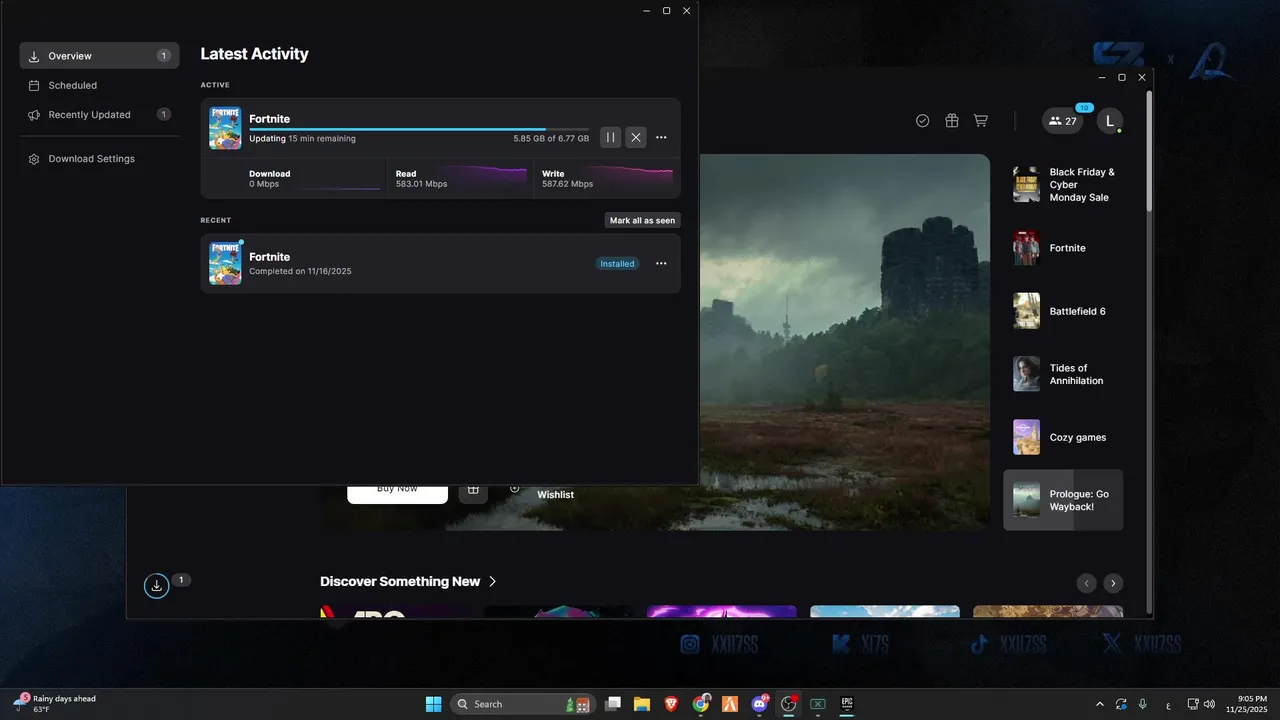Select Black Friday & Cyber Monday Sale
Image resolution: width=1280 pixels, height=720 pixels.
(x=1063, y=185)
